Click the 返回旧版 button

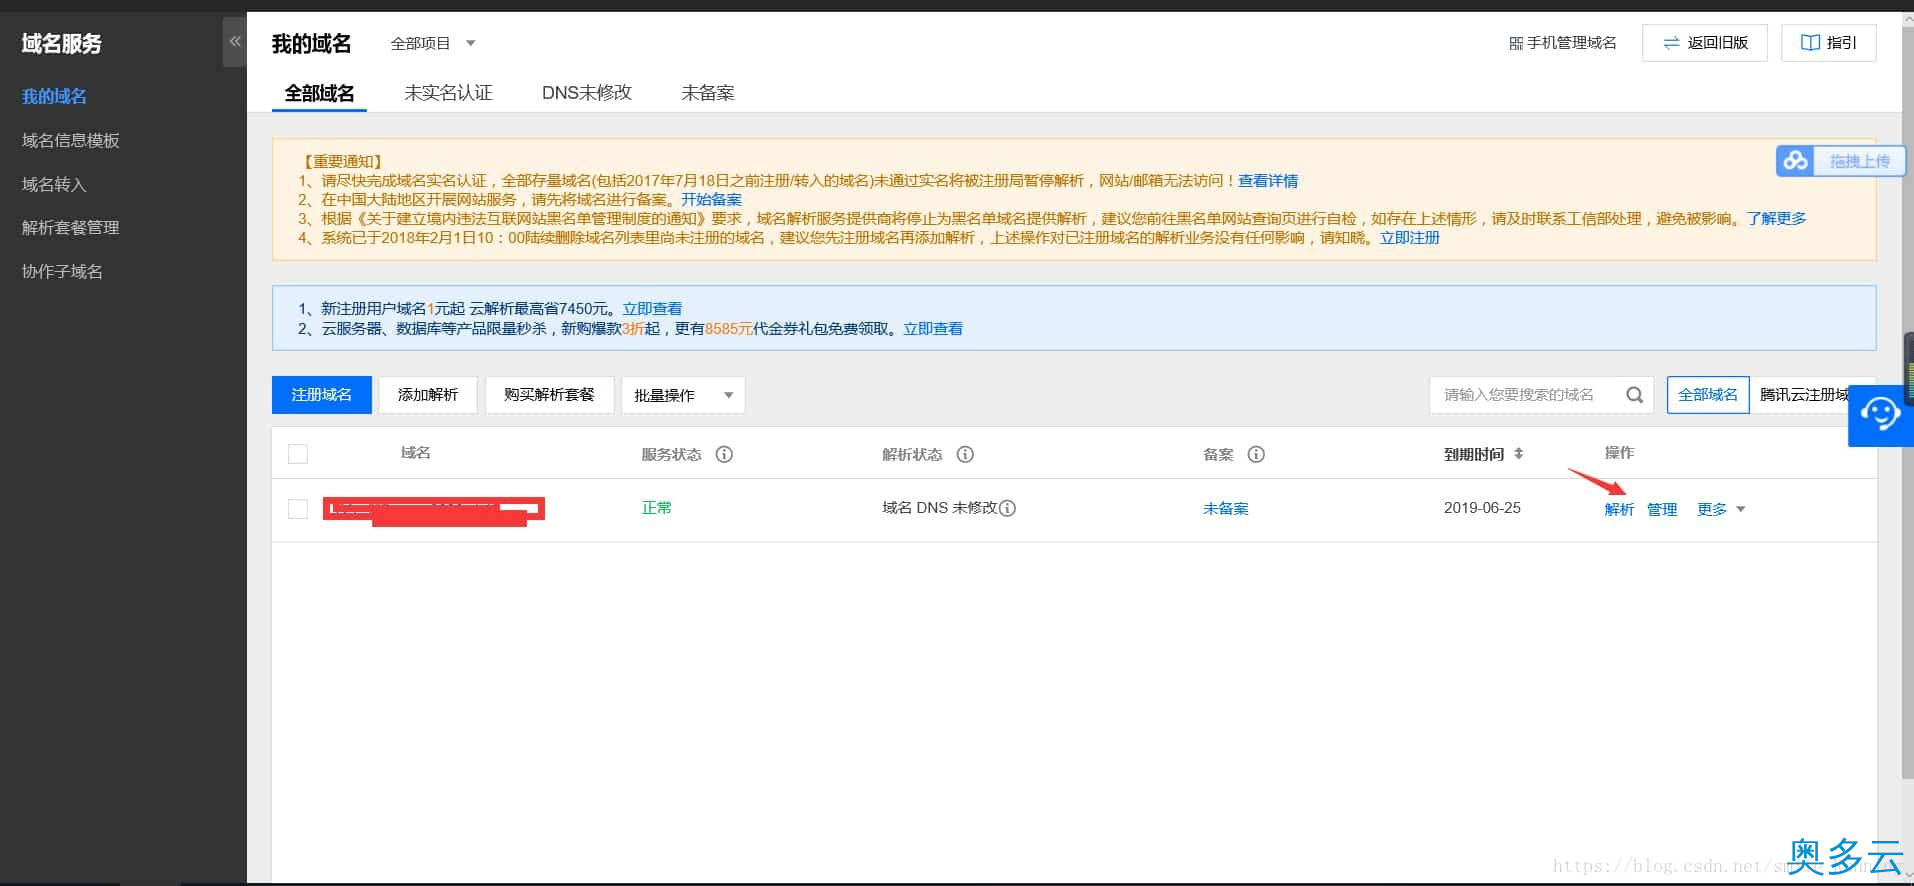1705,43
